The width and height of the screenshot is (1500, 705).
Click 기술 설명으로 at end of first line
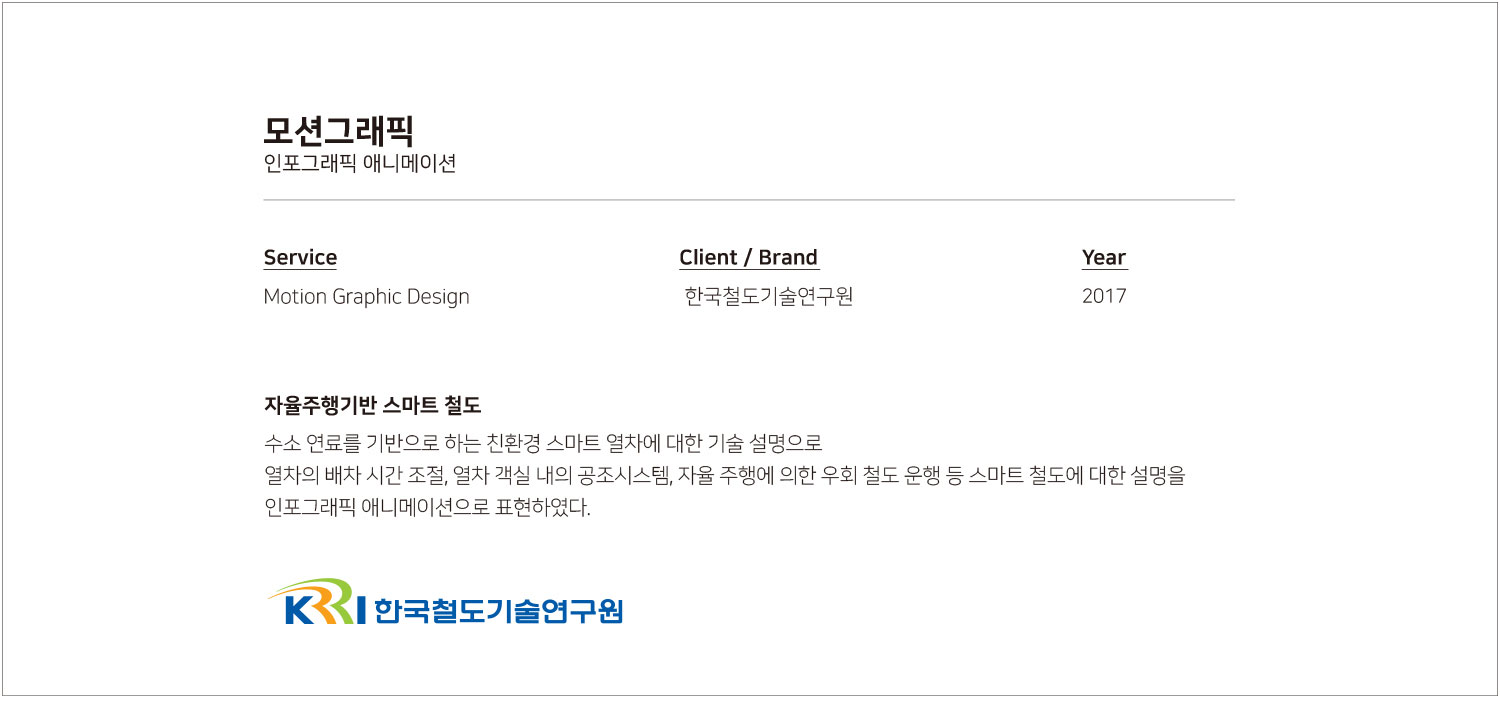click(764, 443)
